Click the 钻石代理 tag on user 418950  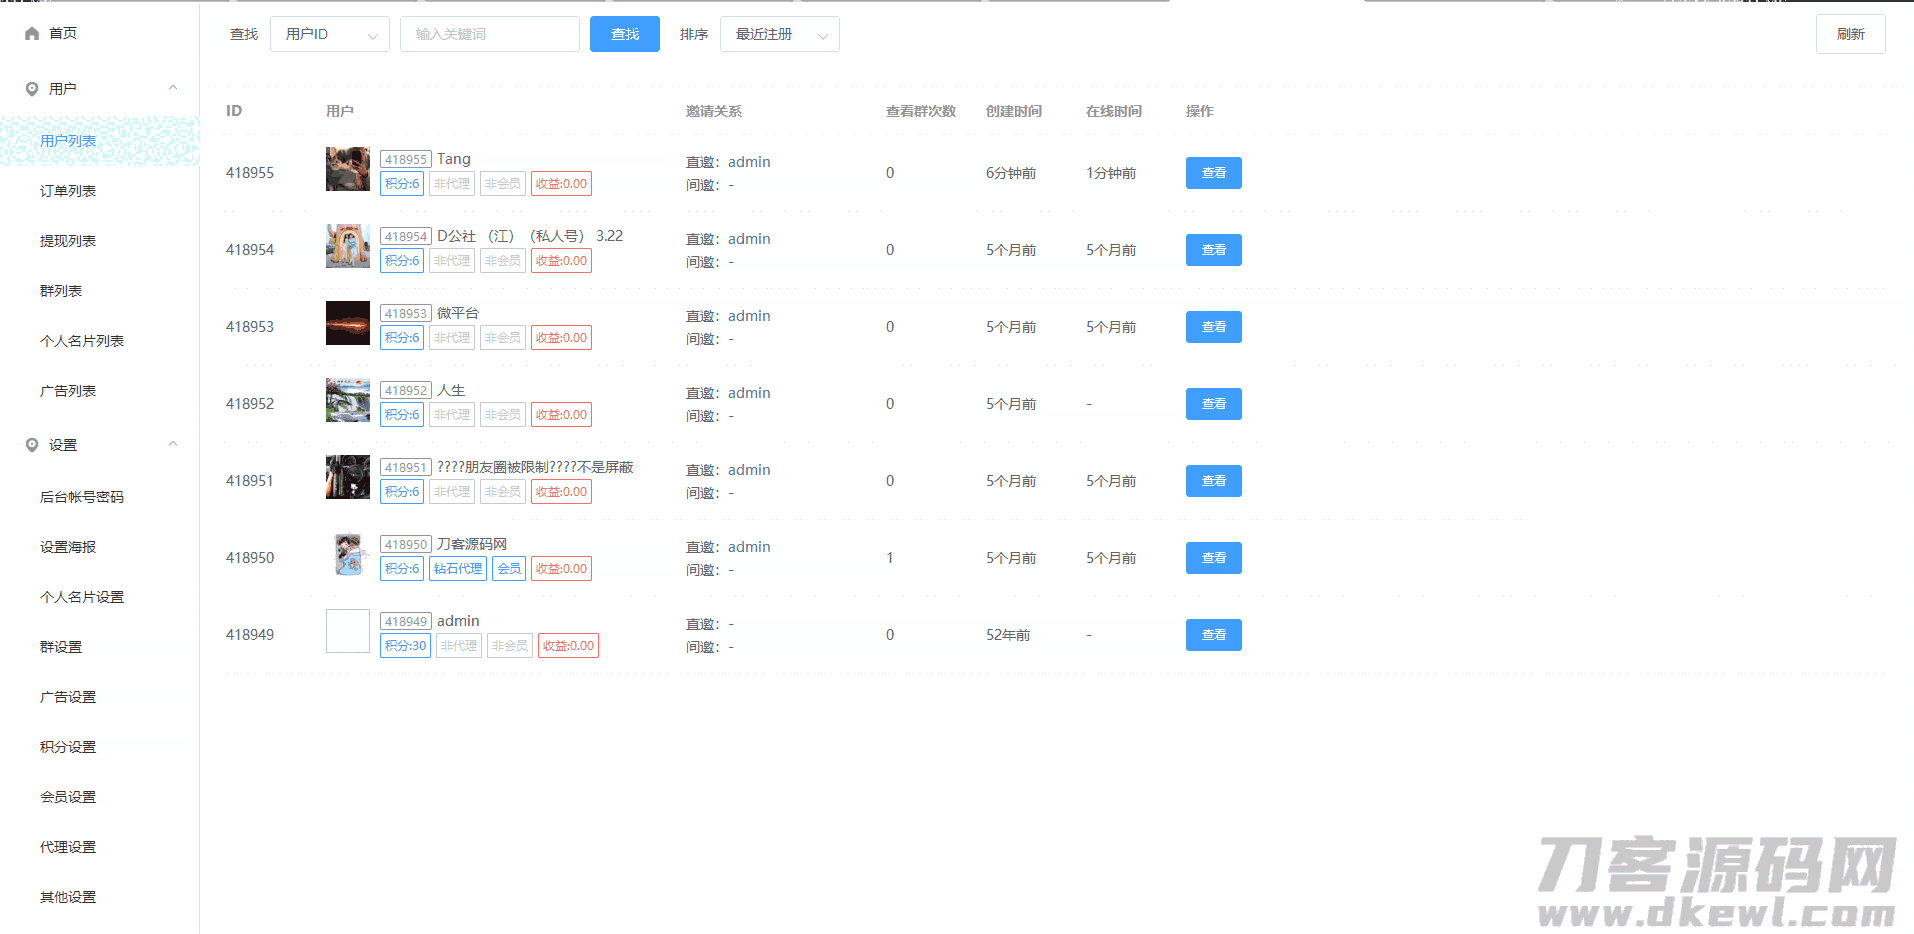tap(458, 569)
